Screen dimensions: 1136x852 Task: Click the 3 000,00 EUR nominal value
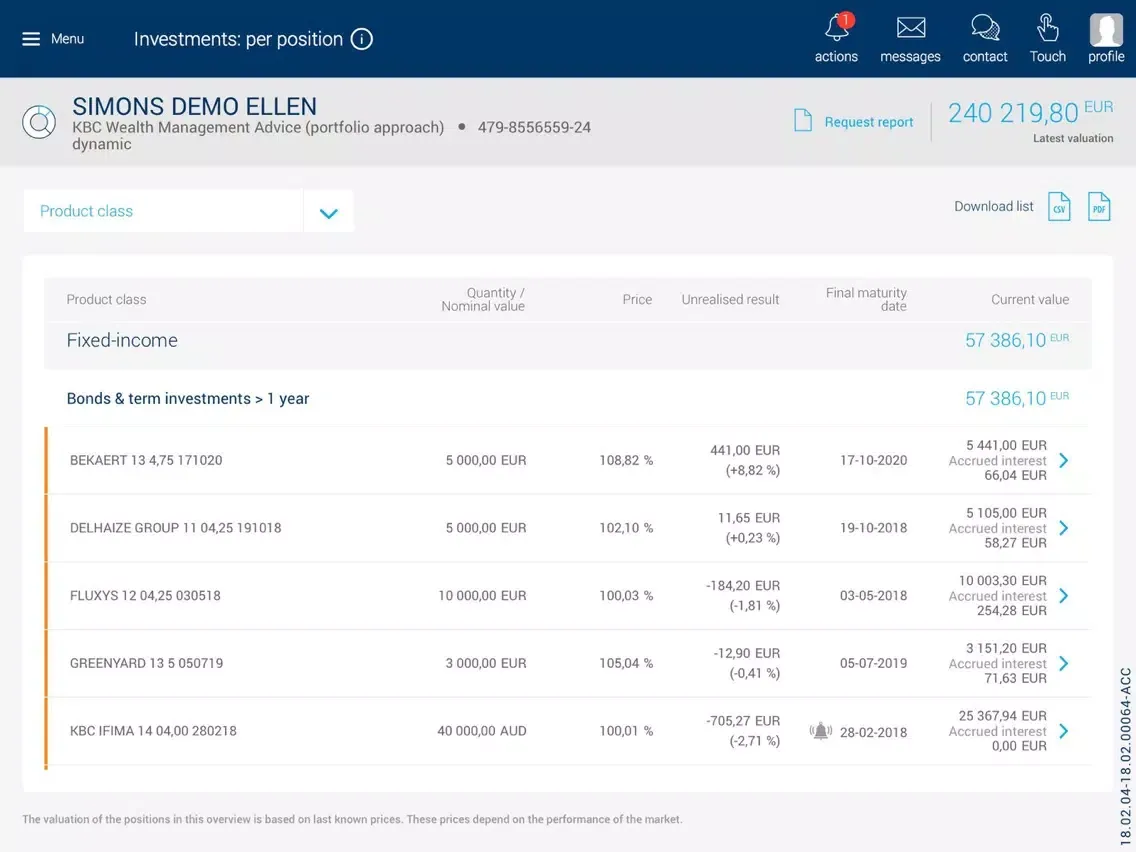click(x=485, y=663)
